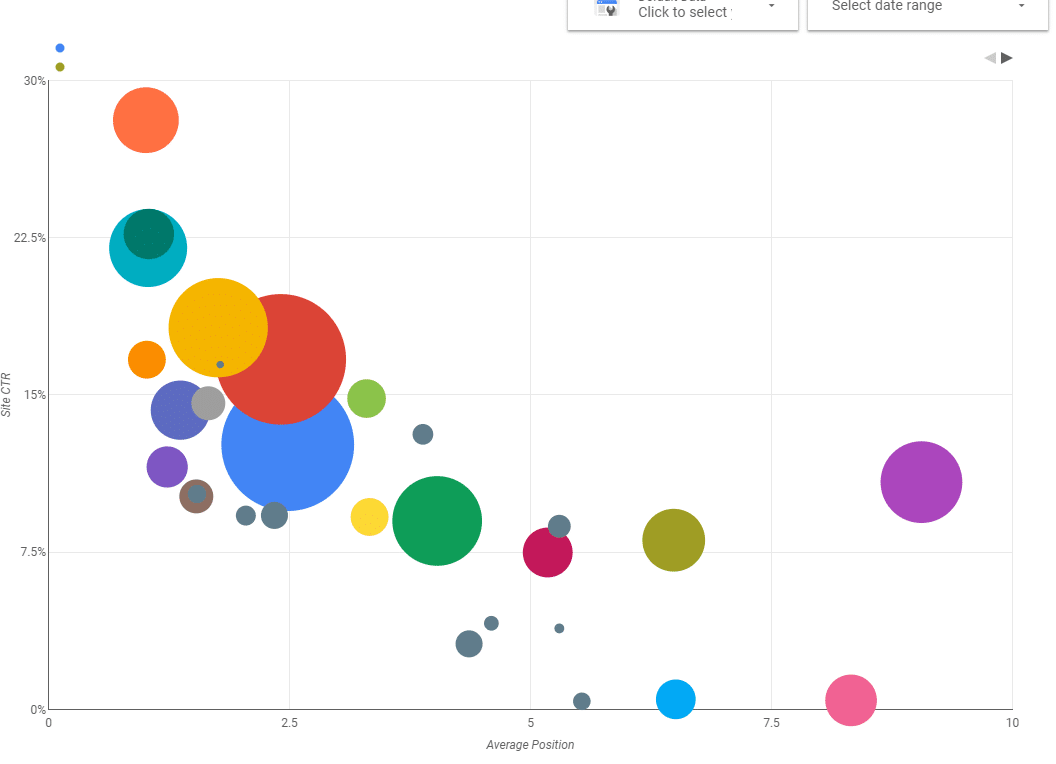
Task: Click the purple bubble on the far right
Action: (921, 483)
